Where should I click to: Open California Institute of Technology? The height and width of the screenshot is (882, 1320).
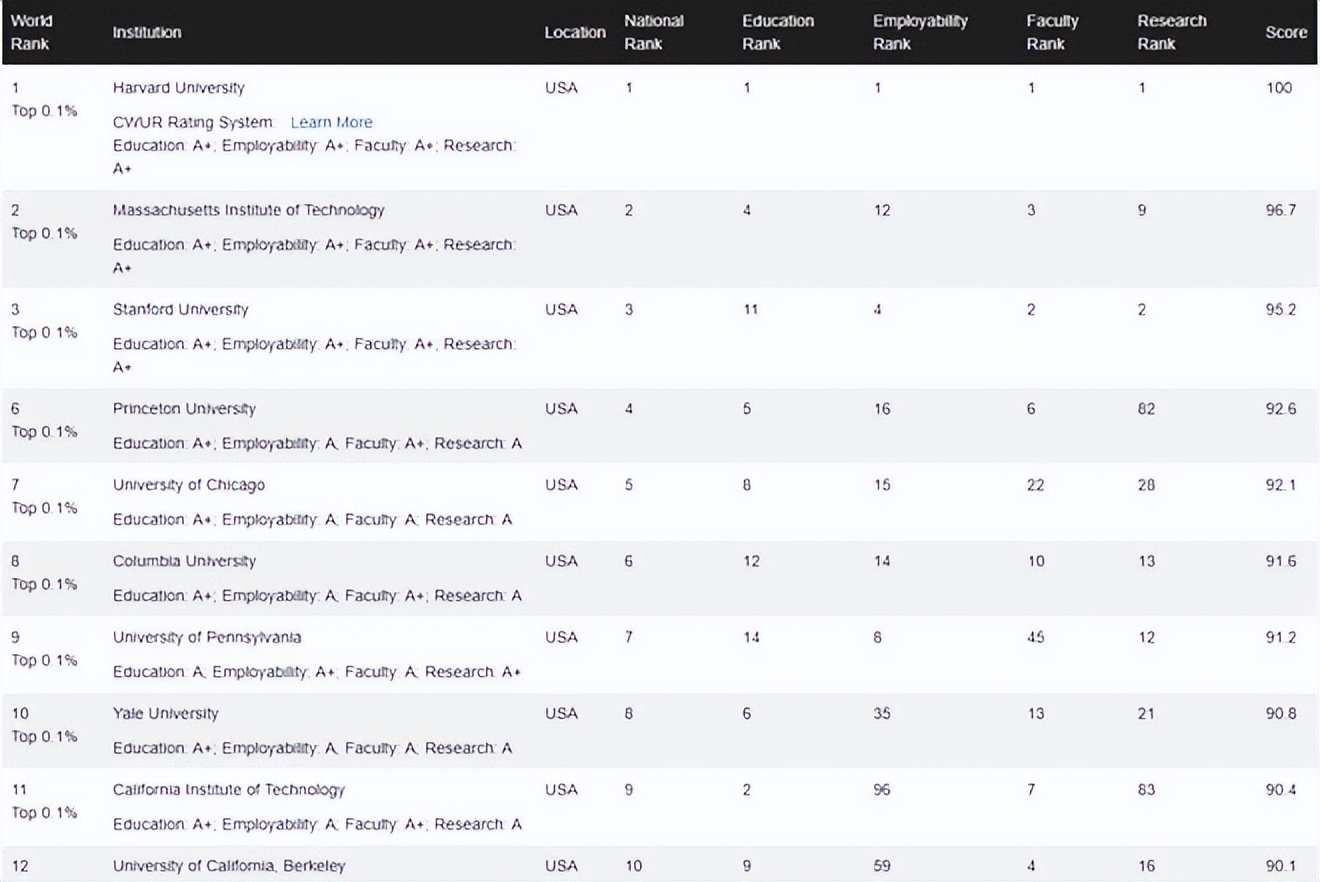[x=228, y=790]
